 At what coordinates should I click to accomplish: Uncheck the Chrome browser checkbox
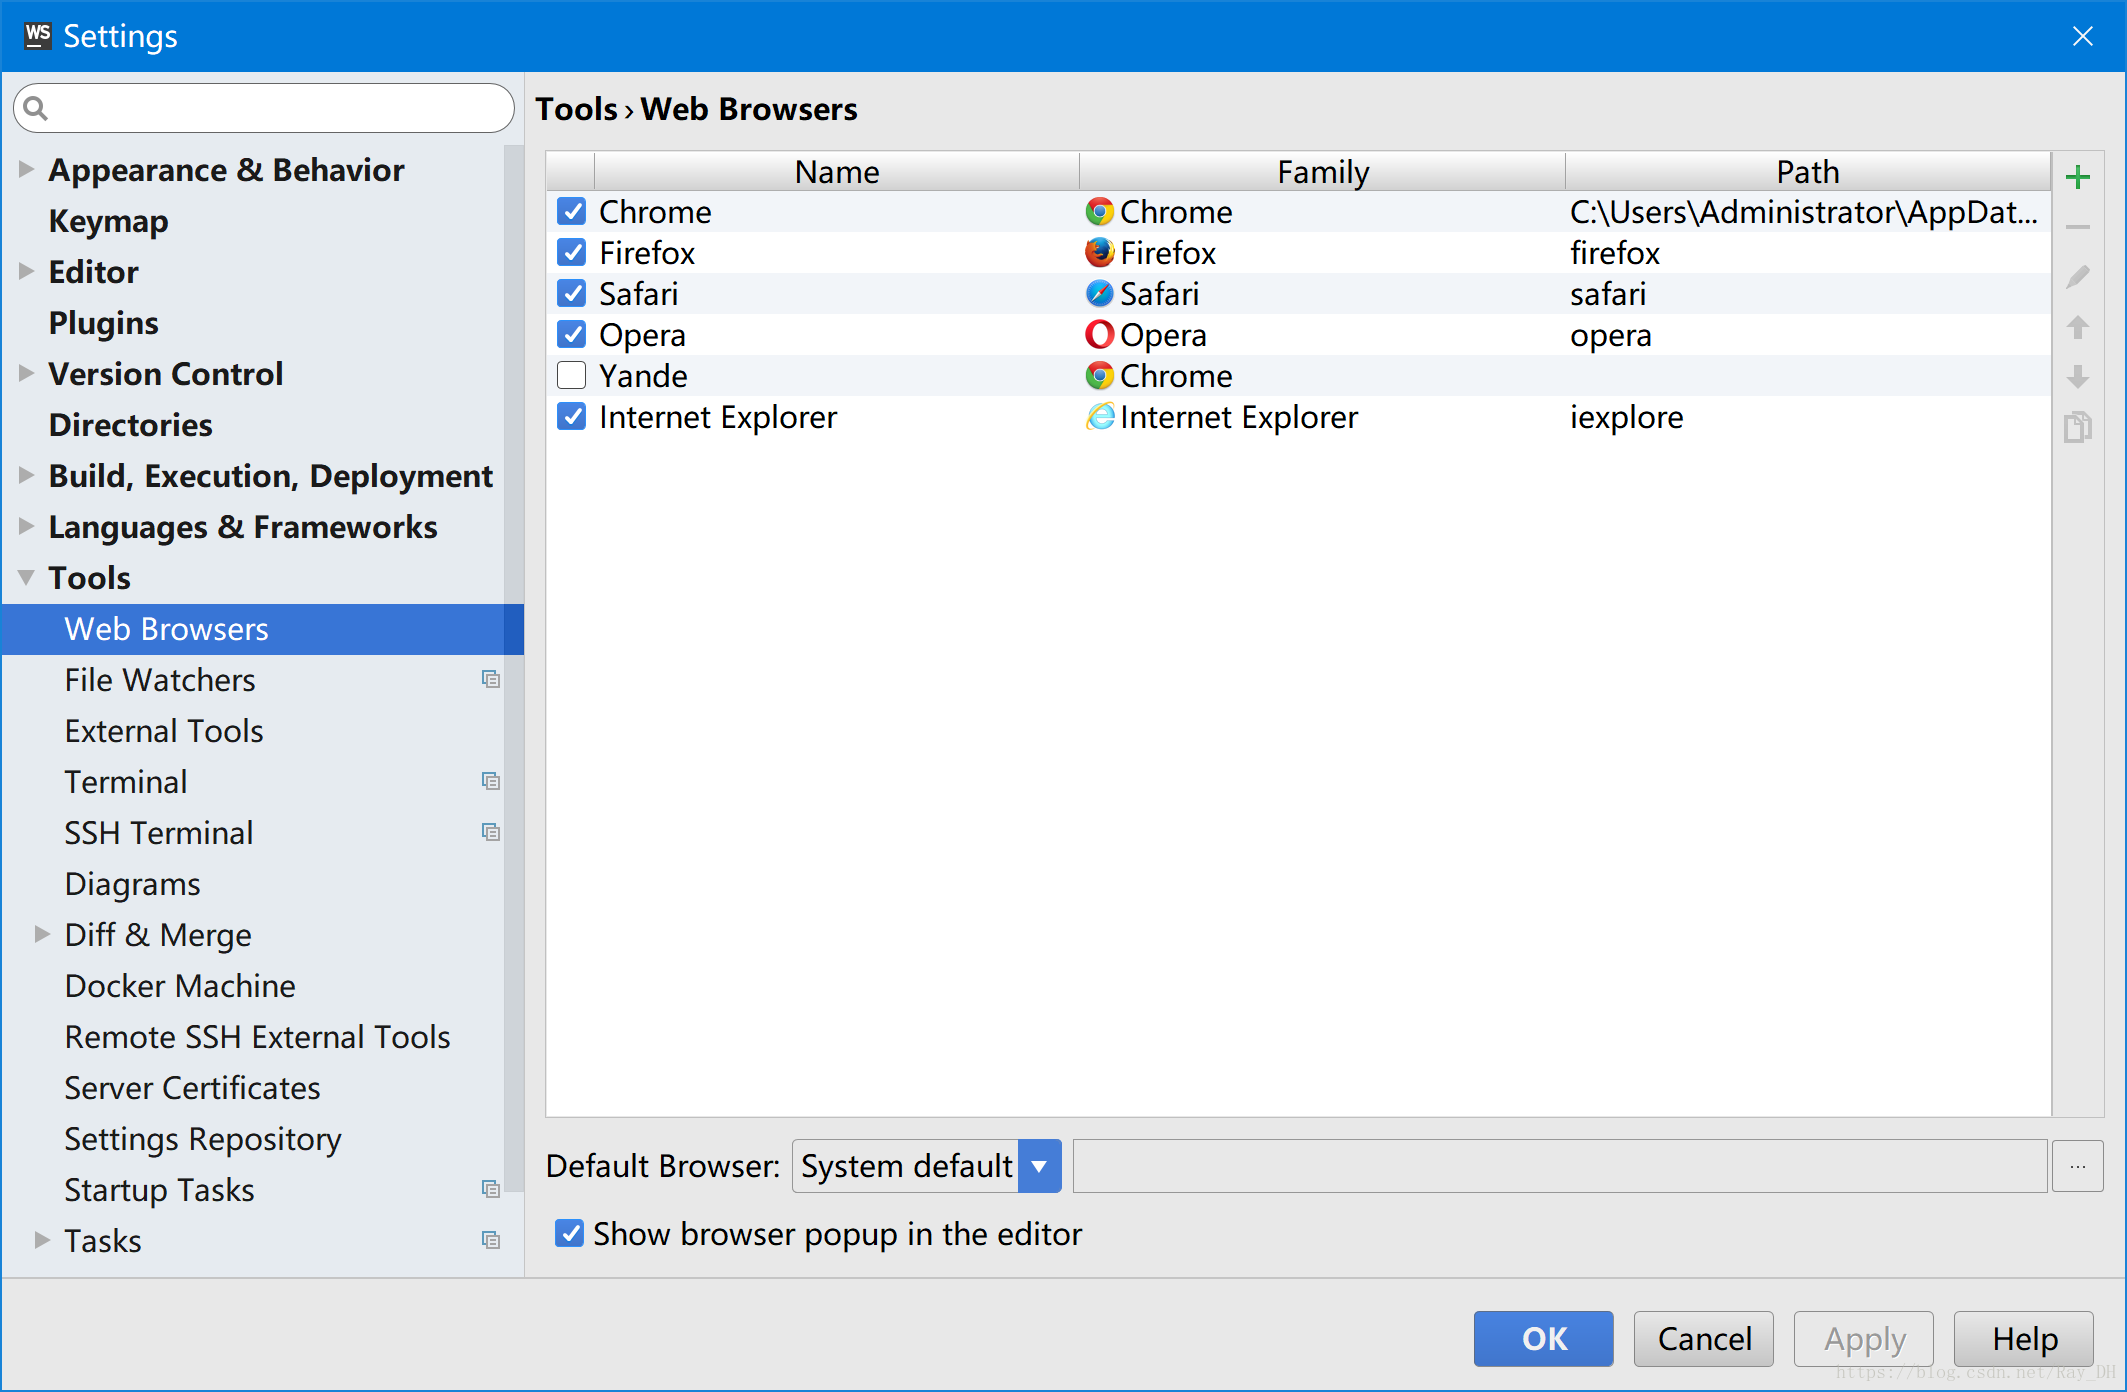(x=572, y=212)
